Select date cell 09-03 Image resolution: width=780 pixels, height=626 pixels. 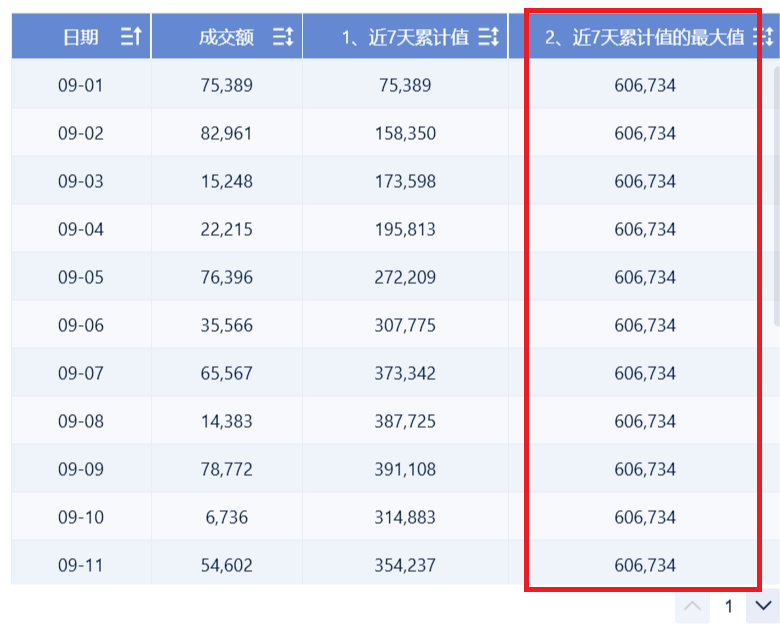pyautogui.click(x=81, y=181)
